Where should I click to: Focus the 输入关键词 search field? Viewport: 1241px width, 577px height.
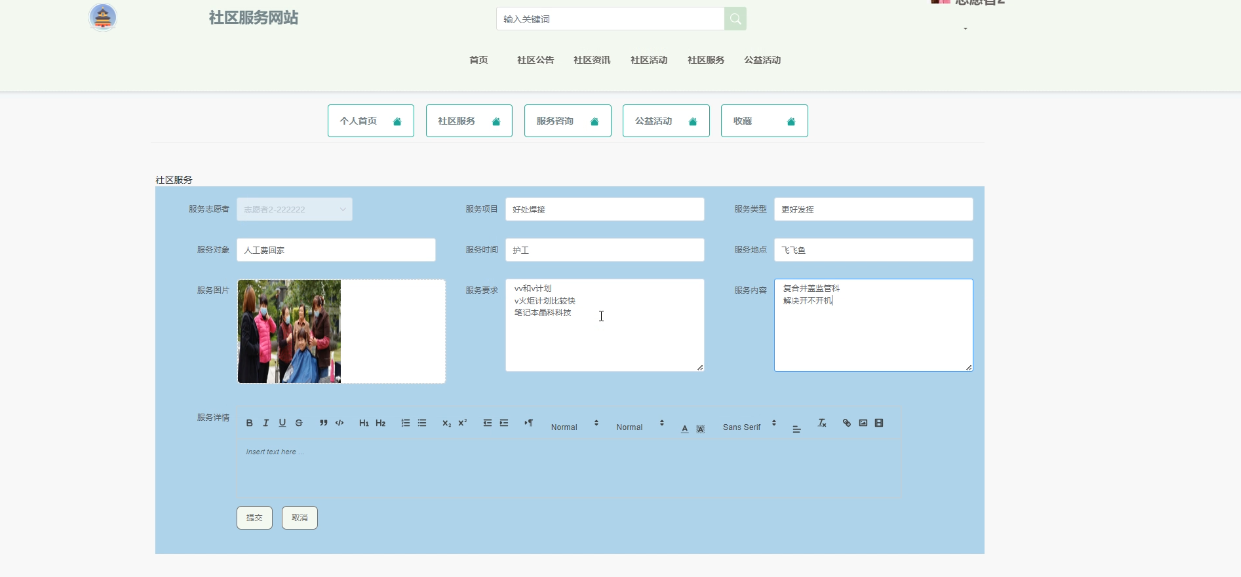pyautogui.click(x=610, y=19)
